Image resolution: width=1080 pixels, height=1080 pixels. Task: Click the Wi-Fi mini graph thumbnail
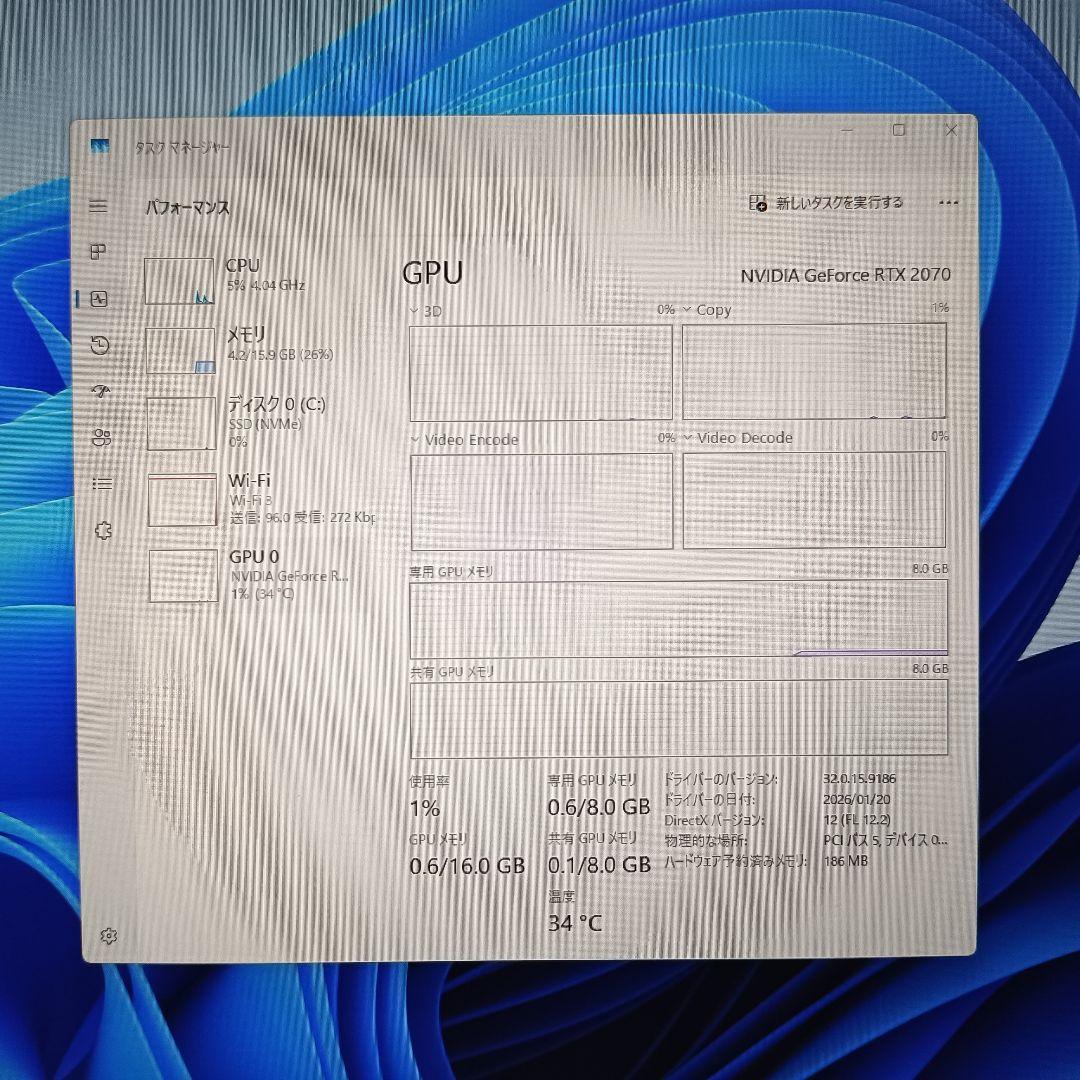[183, 500]
